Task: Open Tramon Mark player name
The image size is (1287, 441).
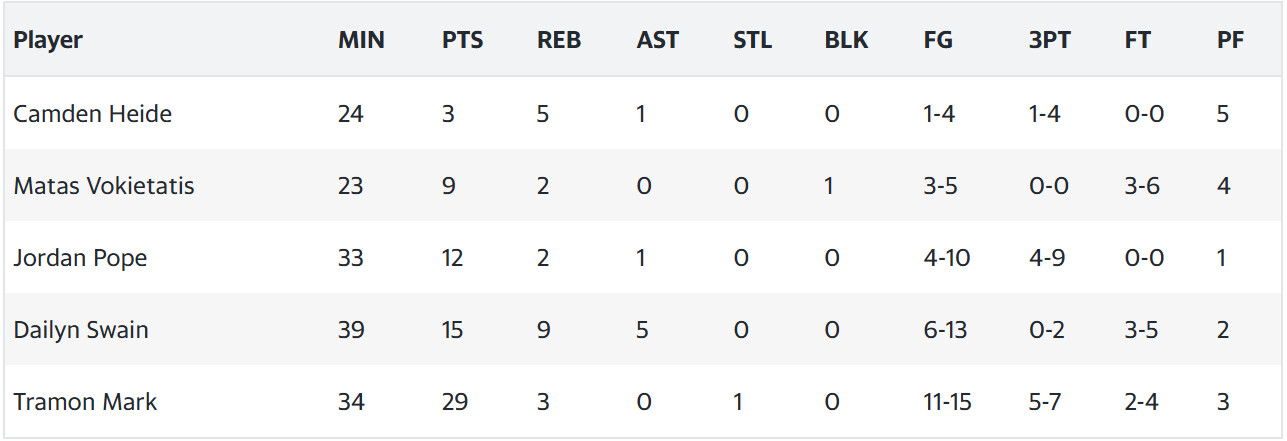Action: [x=85, y=402]
